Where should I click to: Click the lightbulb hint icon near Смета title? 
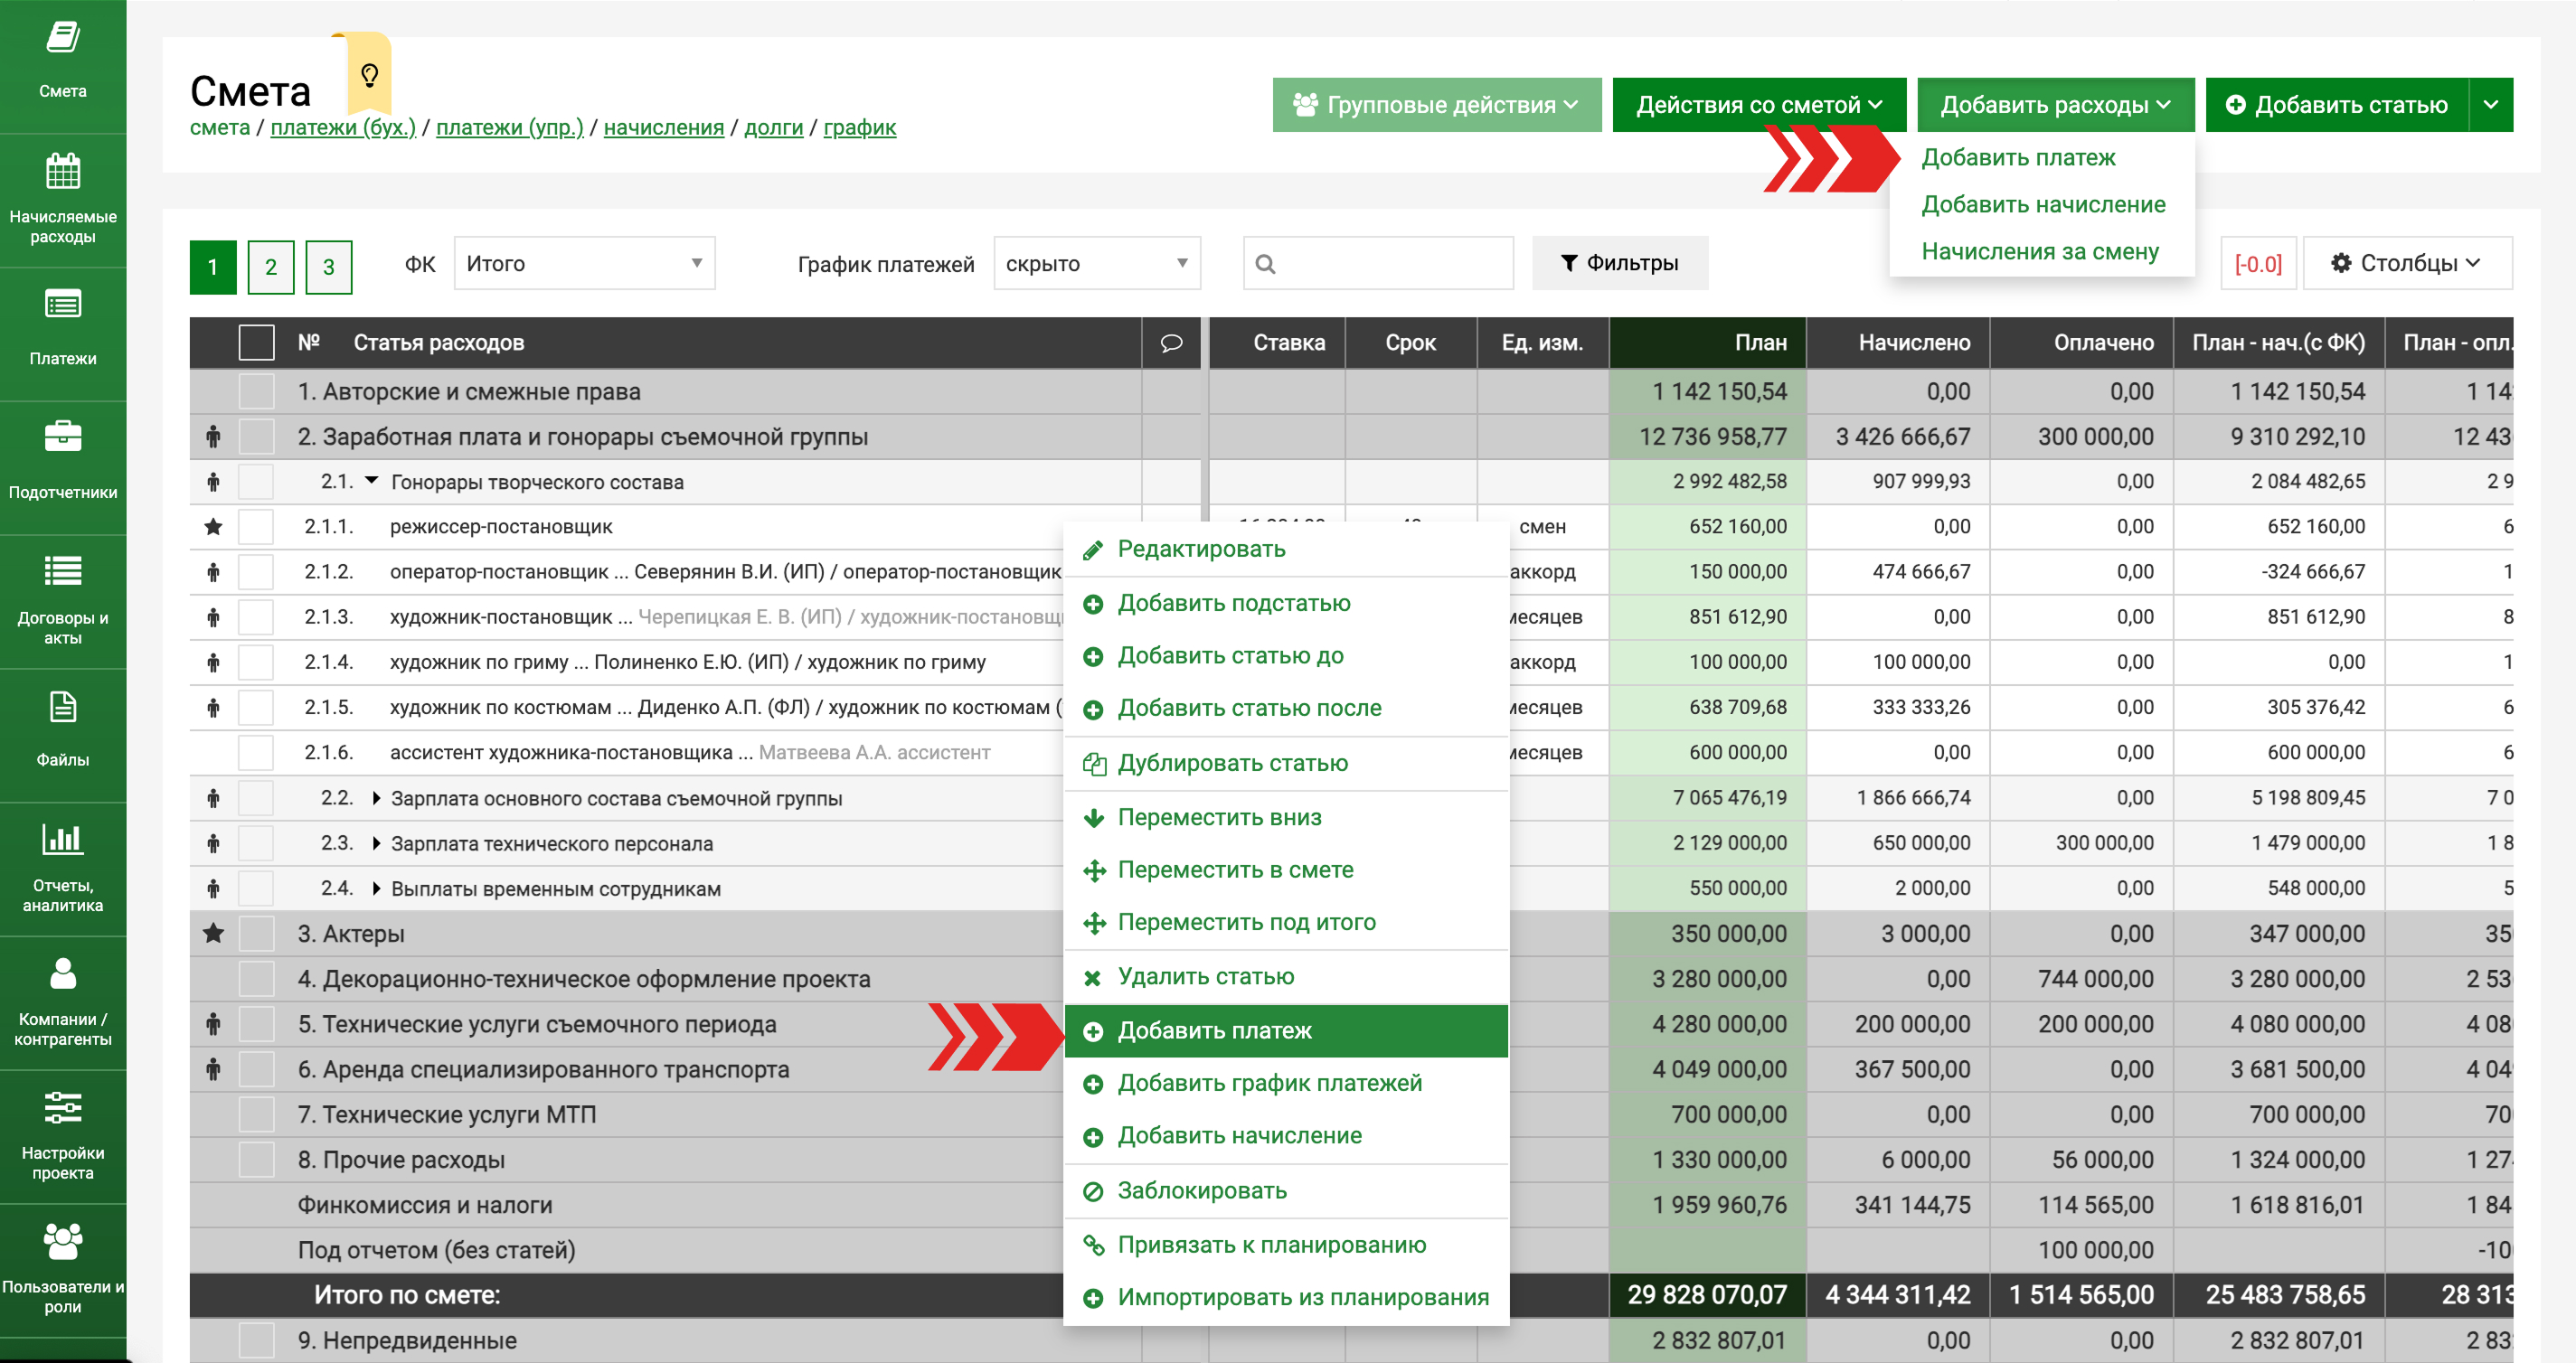369,75
